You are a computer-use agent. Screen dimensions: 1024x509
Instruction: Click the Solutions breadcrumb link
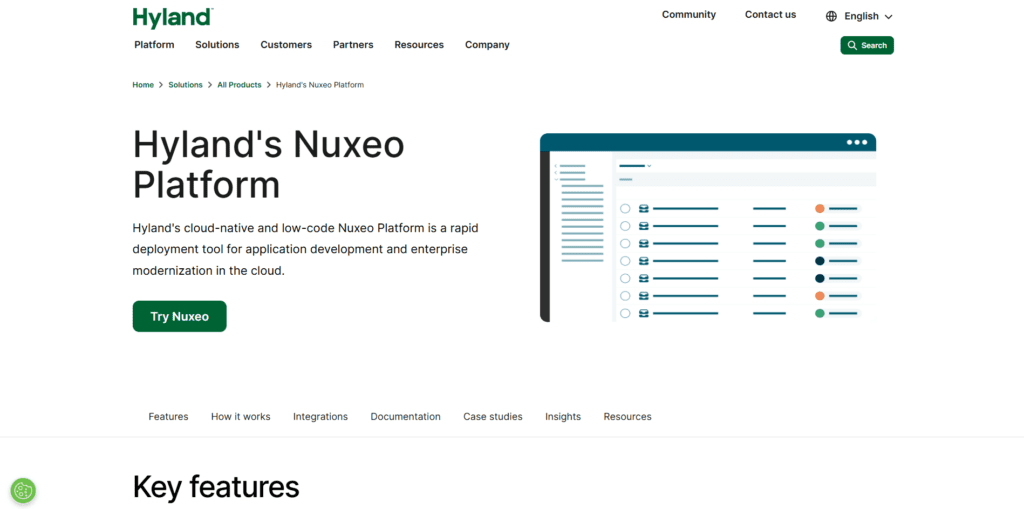pyautogui.click(x=185, y=85)
